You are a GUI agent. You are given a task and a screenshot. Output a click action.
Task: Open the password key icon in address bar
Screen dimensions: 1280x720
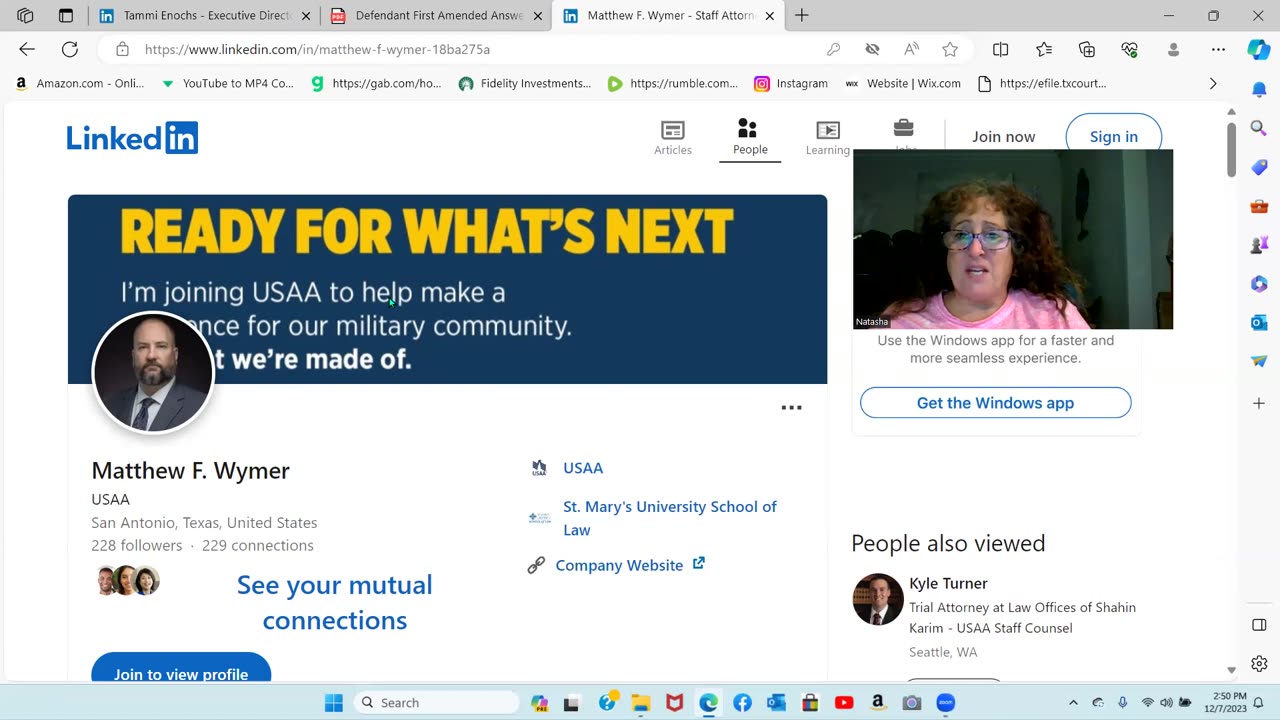click(x=833, y=49)
